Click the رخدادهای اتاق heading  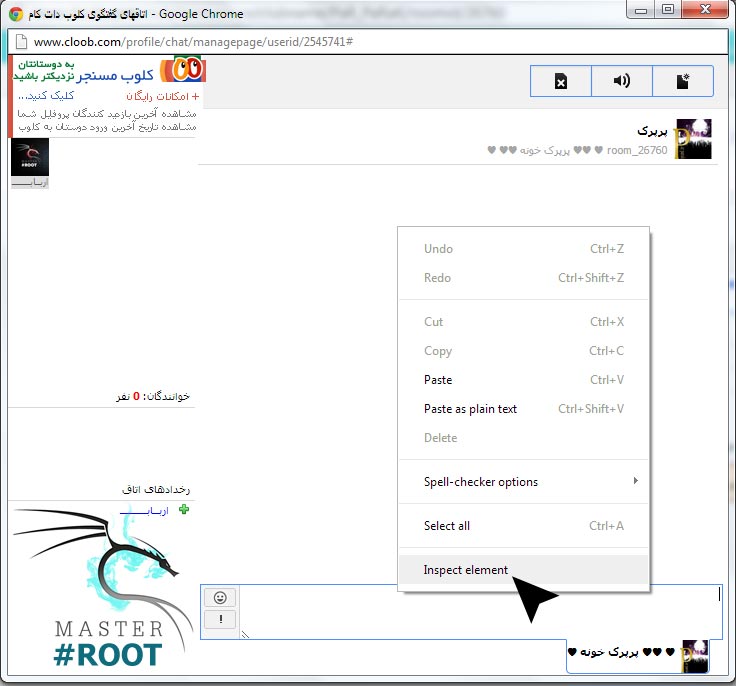(156, 489)
